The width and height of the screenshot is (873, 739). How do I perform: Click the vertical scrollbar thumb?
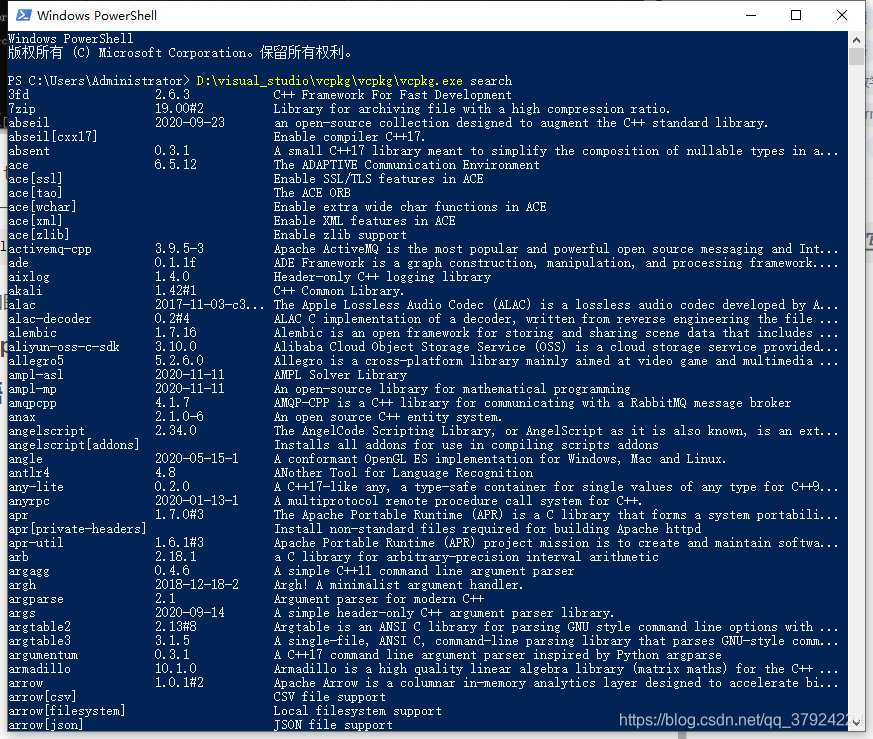point(856,57)
